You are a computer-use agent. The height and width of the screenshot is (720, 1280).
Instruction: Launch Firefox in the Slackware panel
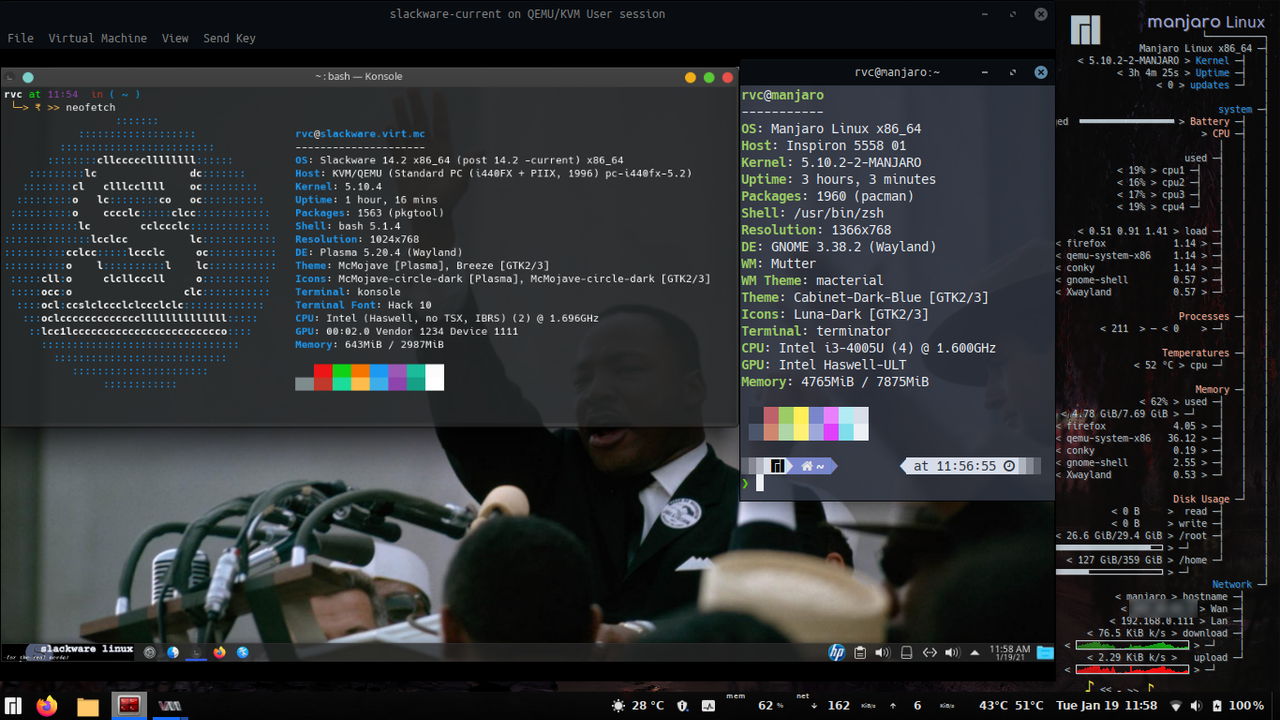(x=219, y=652)
